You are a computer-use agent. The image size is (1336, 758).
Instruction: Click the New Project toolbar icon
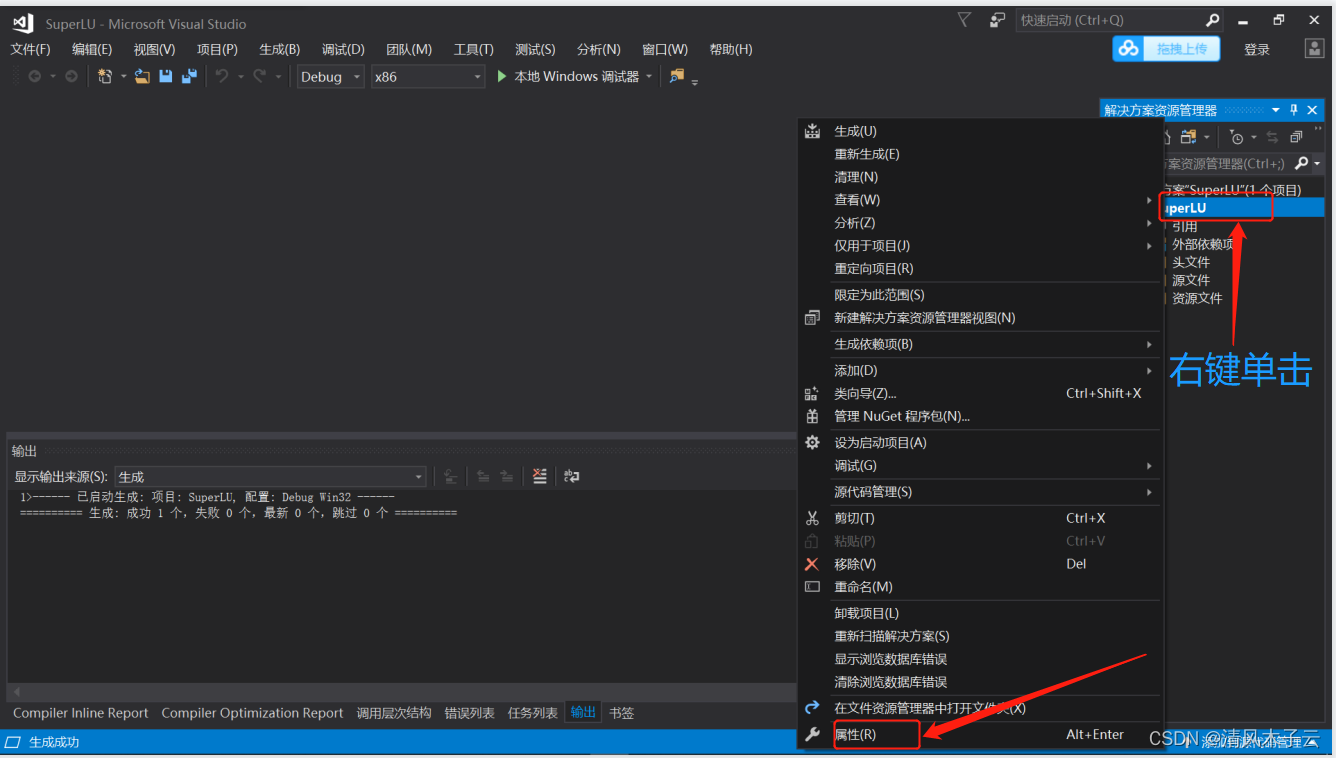(x=105, y=76)
